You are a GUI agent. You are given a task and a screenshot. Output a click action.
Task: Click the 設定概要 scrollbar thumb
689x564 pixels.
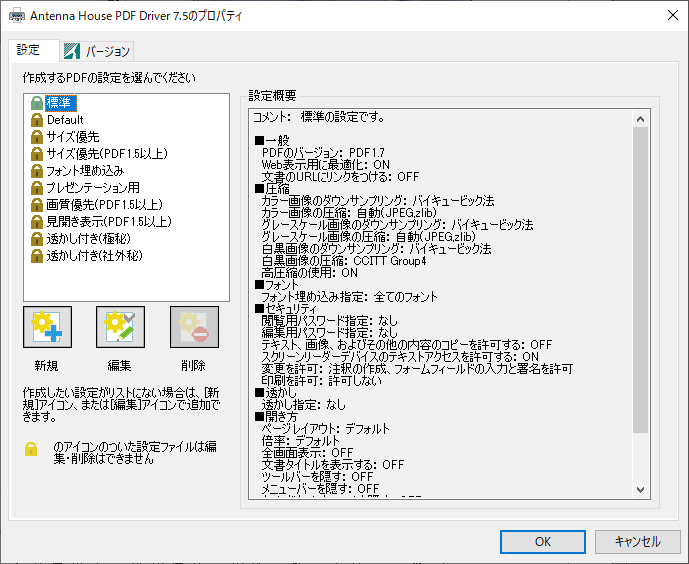click(x=641, y=280)
